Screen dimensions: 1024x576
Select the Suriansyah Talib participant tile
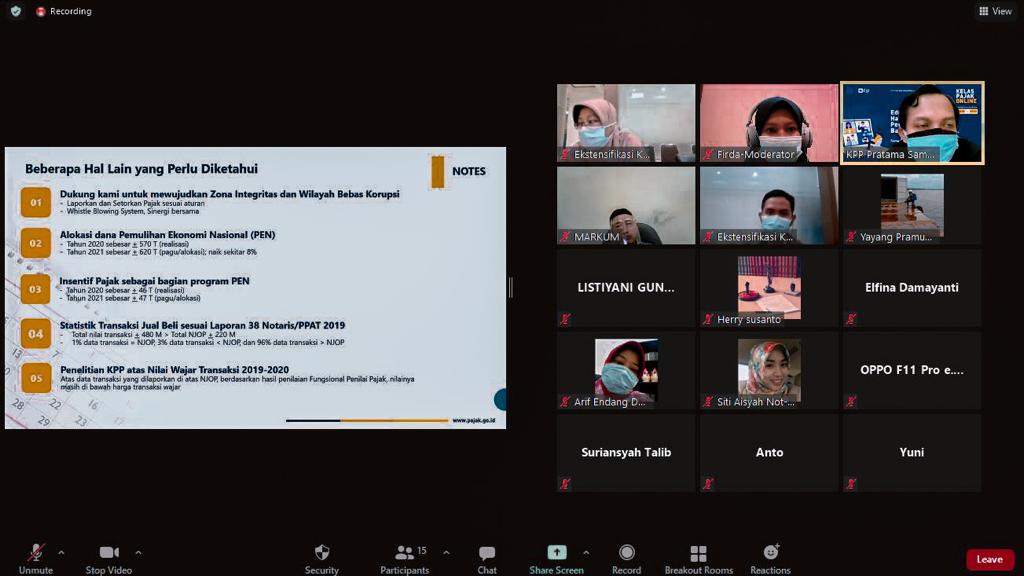(626, 453)
